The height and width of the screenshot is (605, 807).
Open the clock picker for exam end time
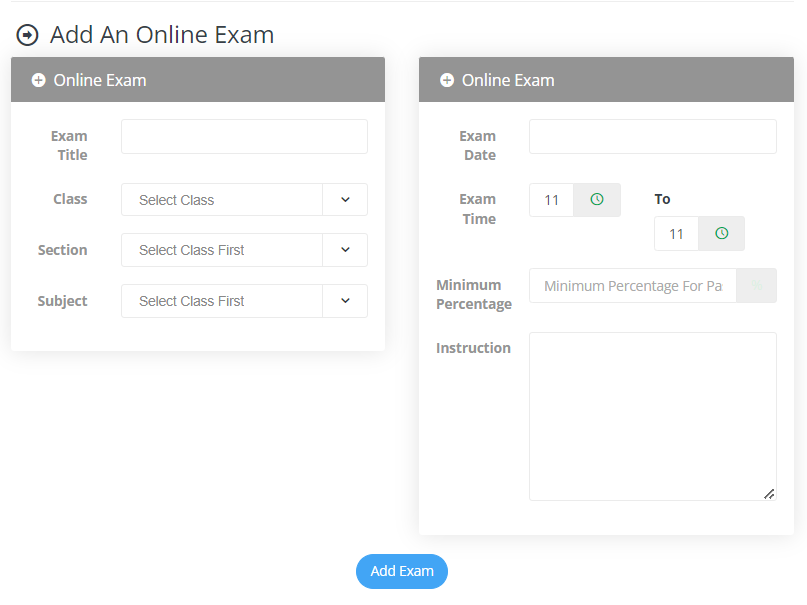coord(721,233)
